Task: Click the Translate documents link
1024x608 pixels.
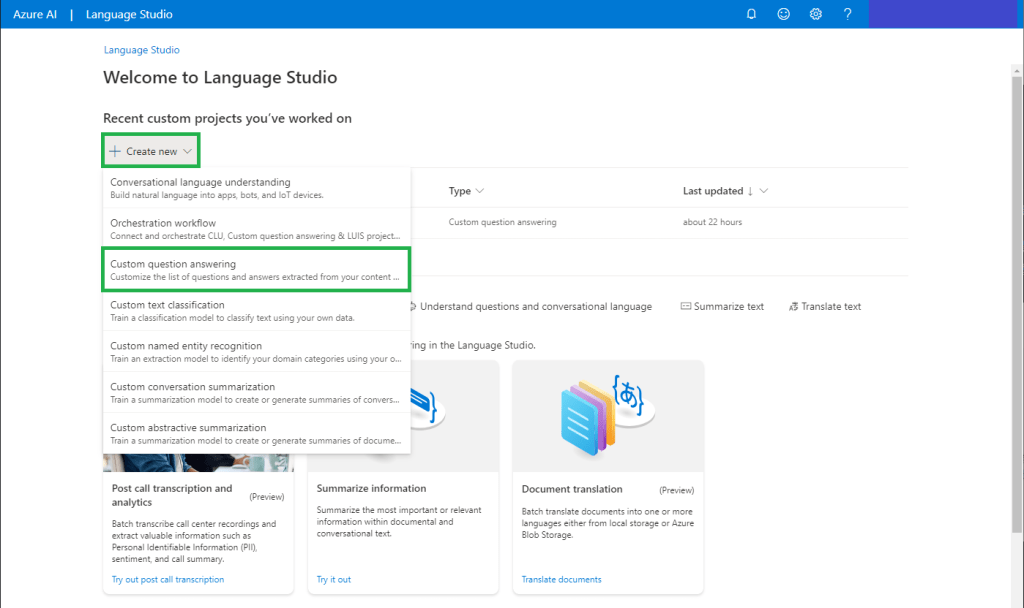Action: tap(561, 579)
